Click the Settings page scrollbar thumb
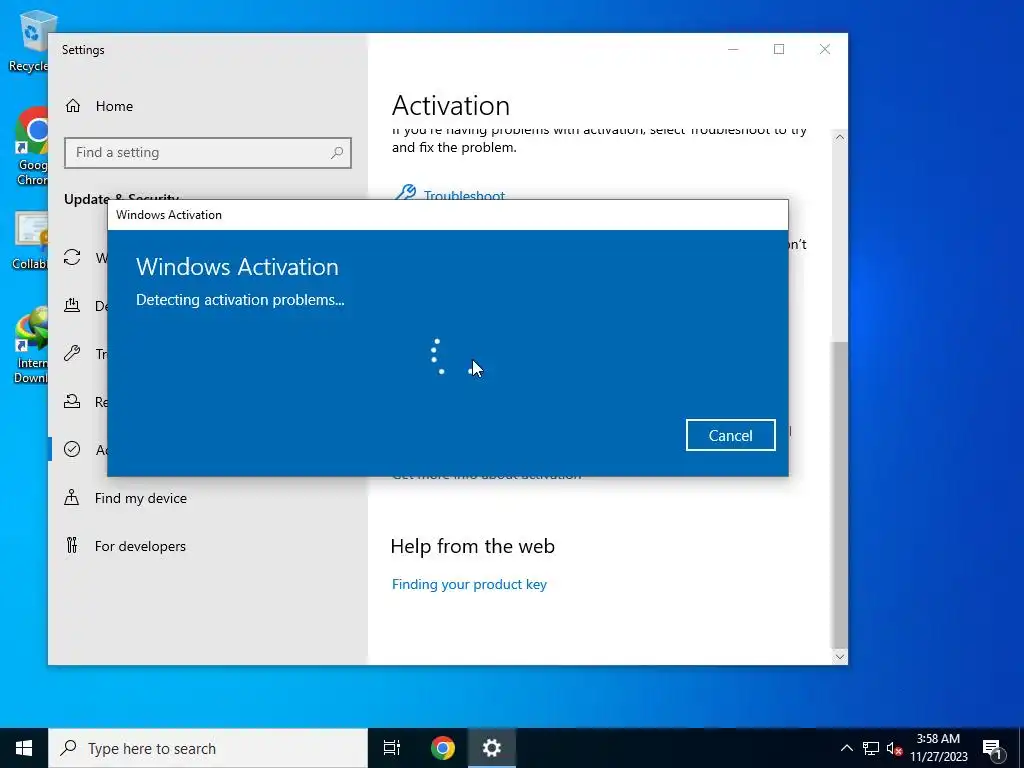 point(840,493)
